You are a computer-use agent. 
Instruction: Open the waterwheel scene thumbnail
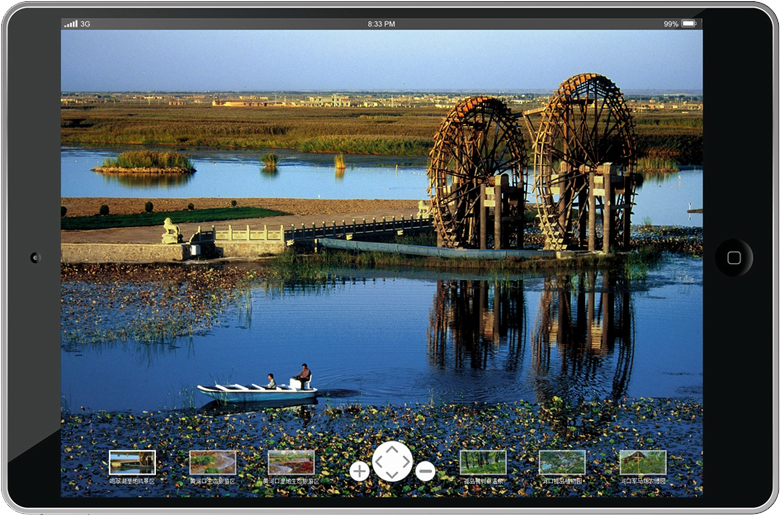pos(132,462)
